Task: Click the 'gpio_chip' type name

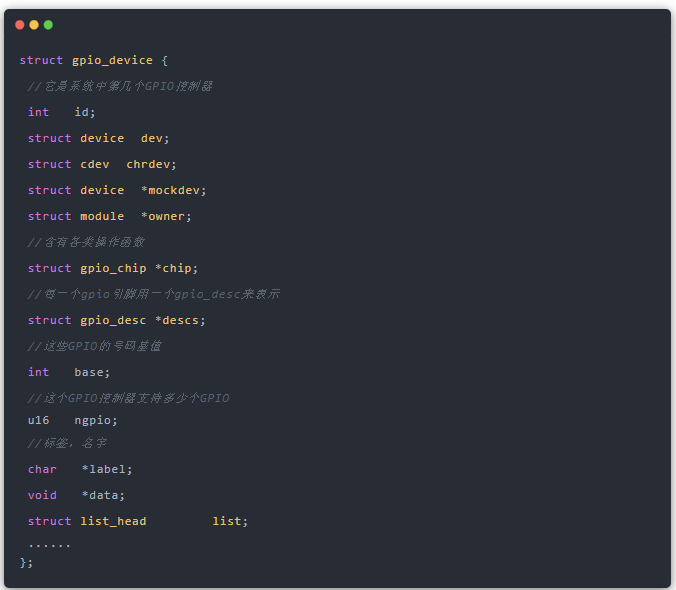Action: pyautogui.click(x=113, y=268)
